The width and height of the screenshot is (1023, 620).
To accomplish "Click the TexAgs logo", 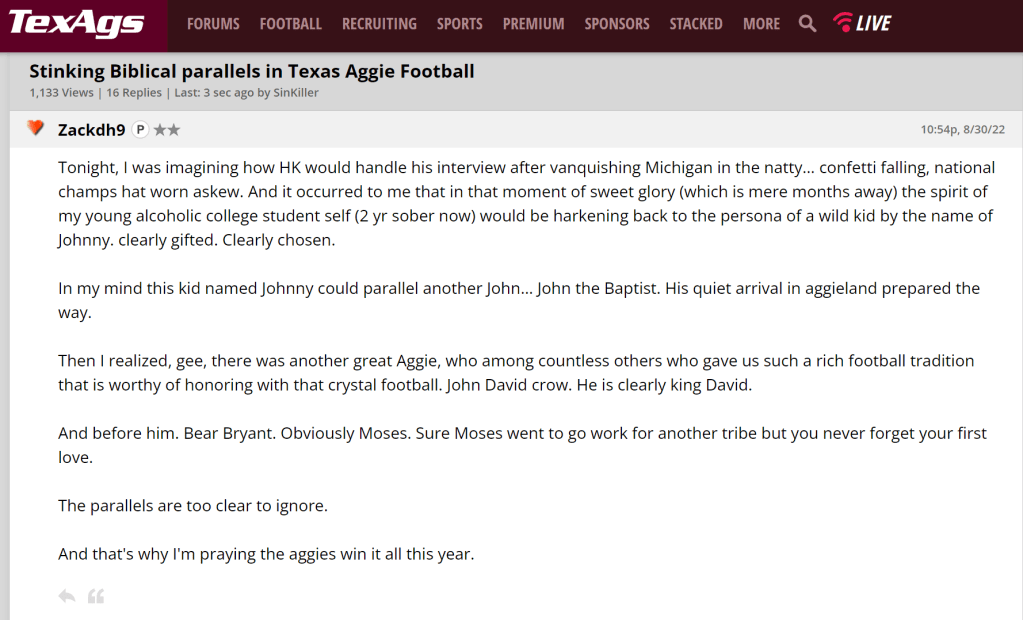I will 76,23.
